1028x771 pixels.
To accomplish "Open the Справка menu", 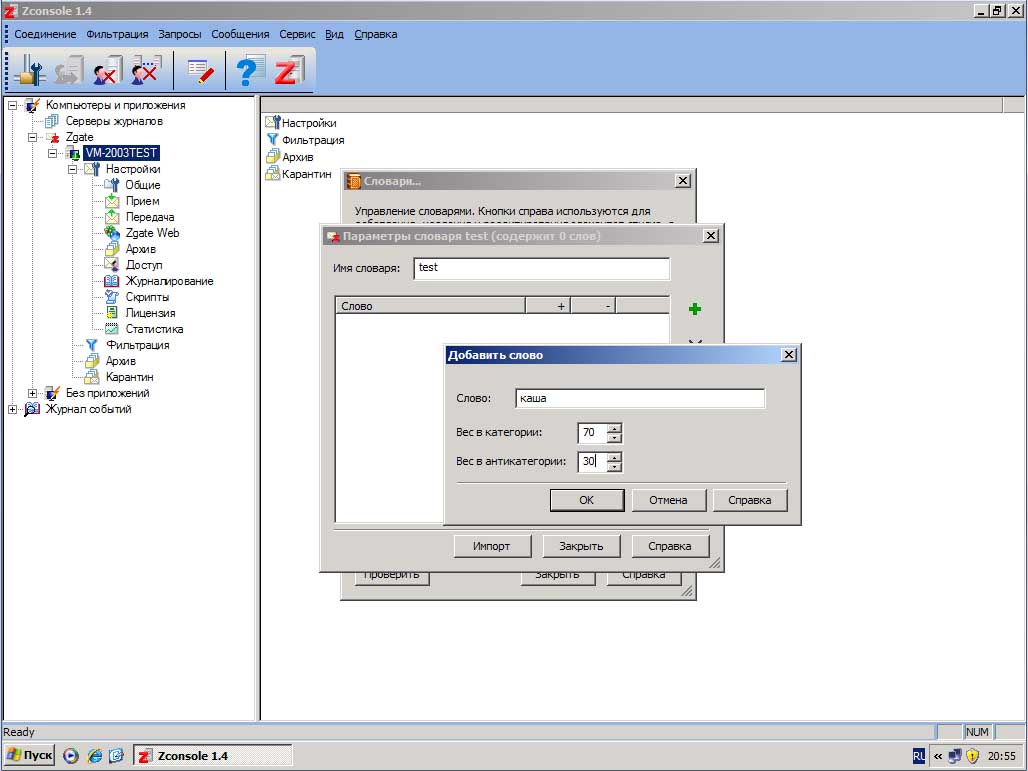I will (x=376, y=34).
